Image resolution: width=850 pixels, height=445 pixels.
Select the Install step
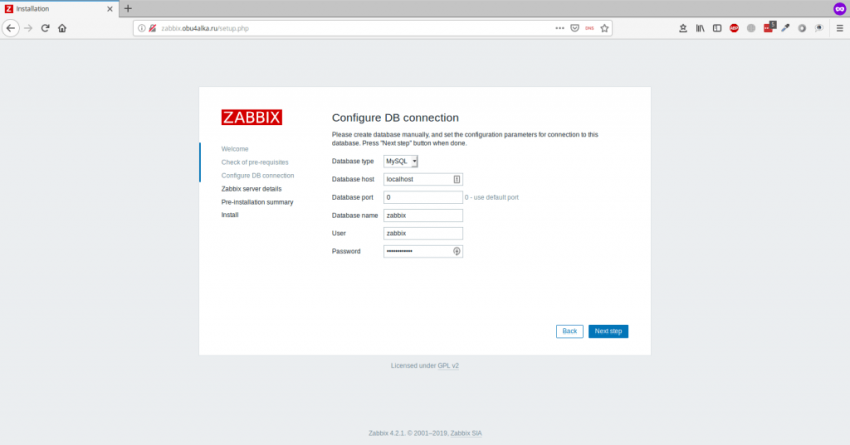point(230,215)
